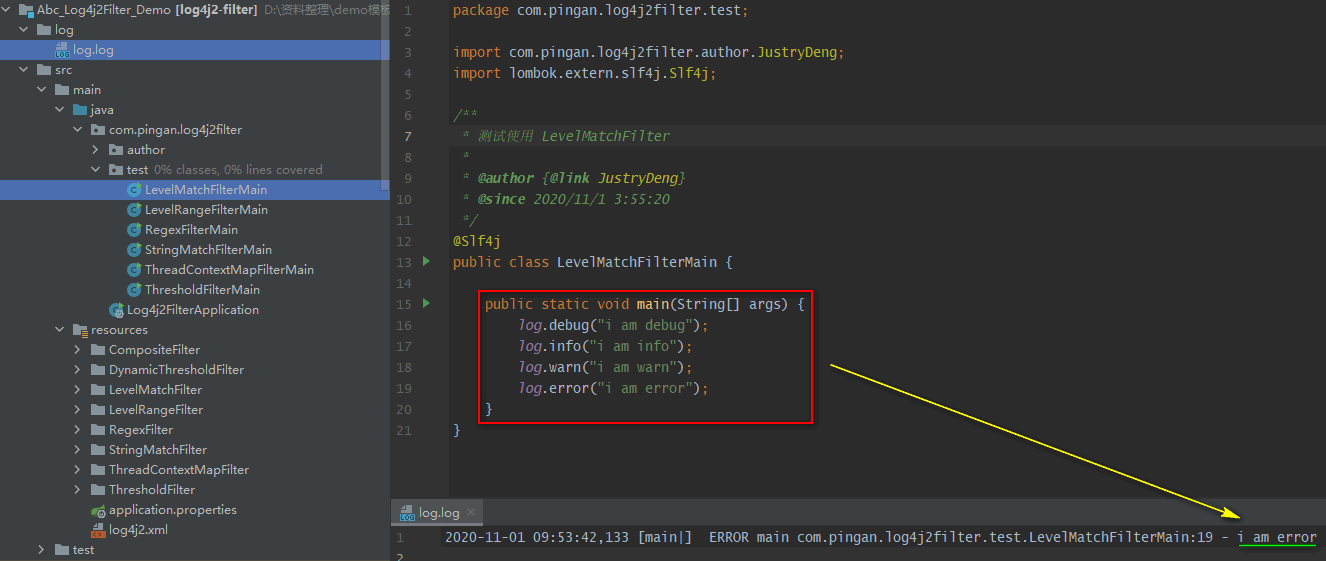Click the project tree vertical scrollbar
The height and width of the screenshot is (561, 1326).
pyautogui.click(x=386, y=95)
